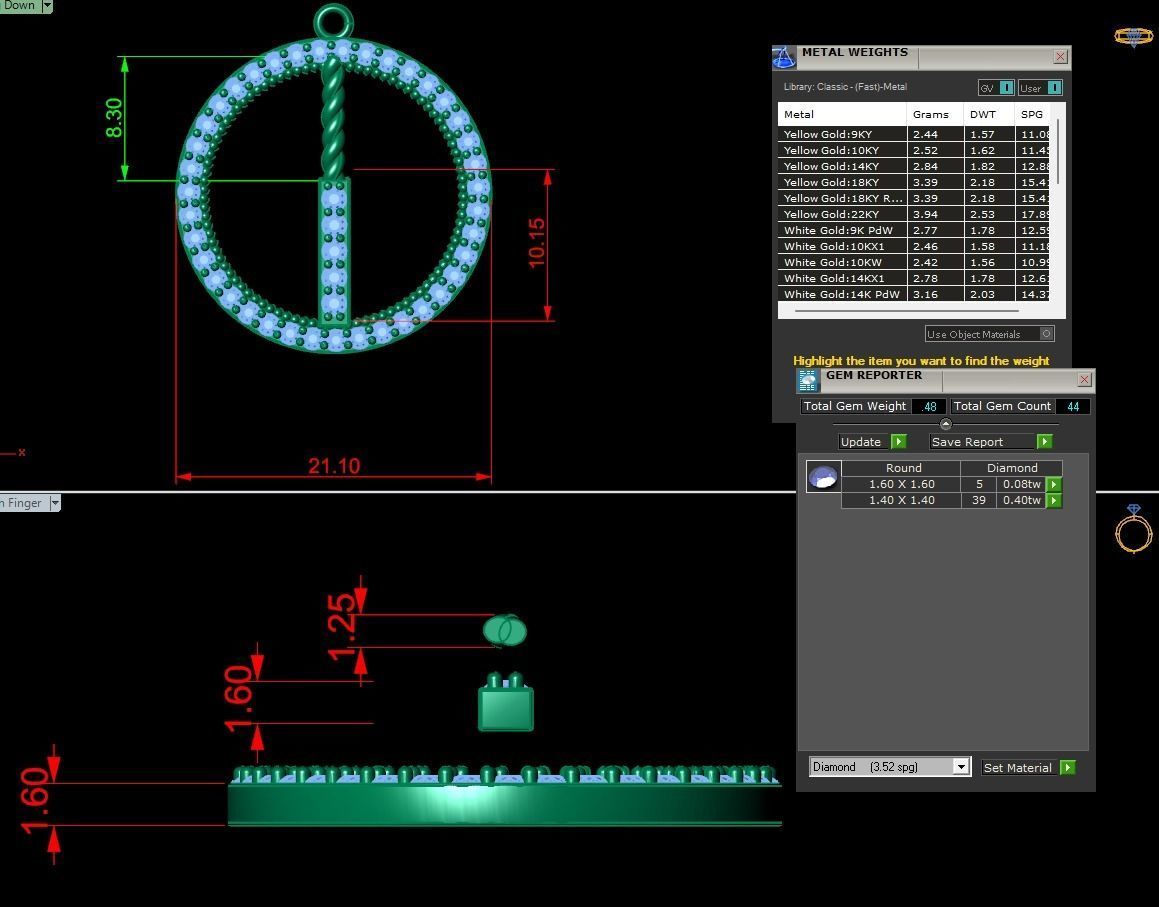Click the Round column header in gem table

(901, 468)
